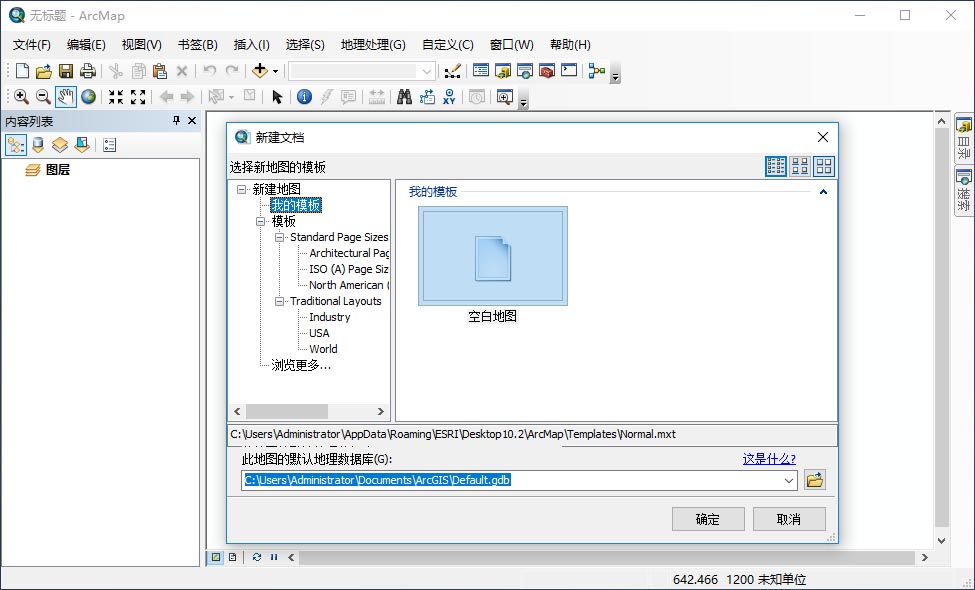Click the Go To XY icon
Screen dimensions: 975x590
point(449,97)
